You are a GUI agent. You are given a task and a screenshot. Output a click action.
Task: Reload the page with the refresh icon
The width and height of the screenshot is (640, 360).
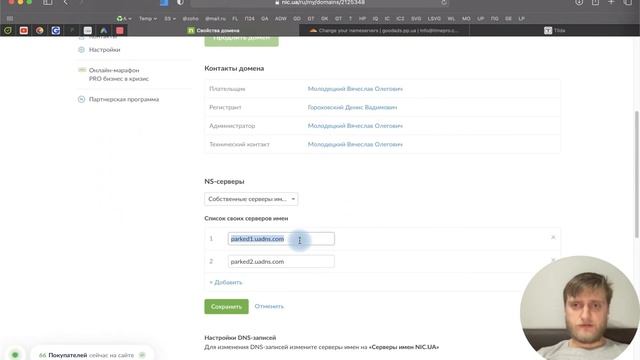444,2
